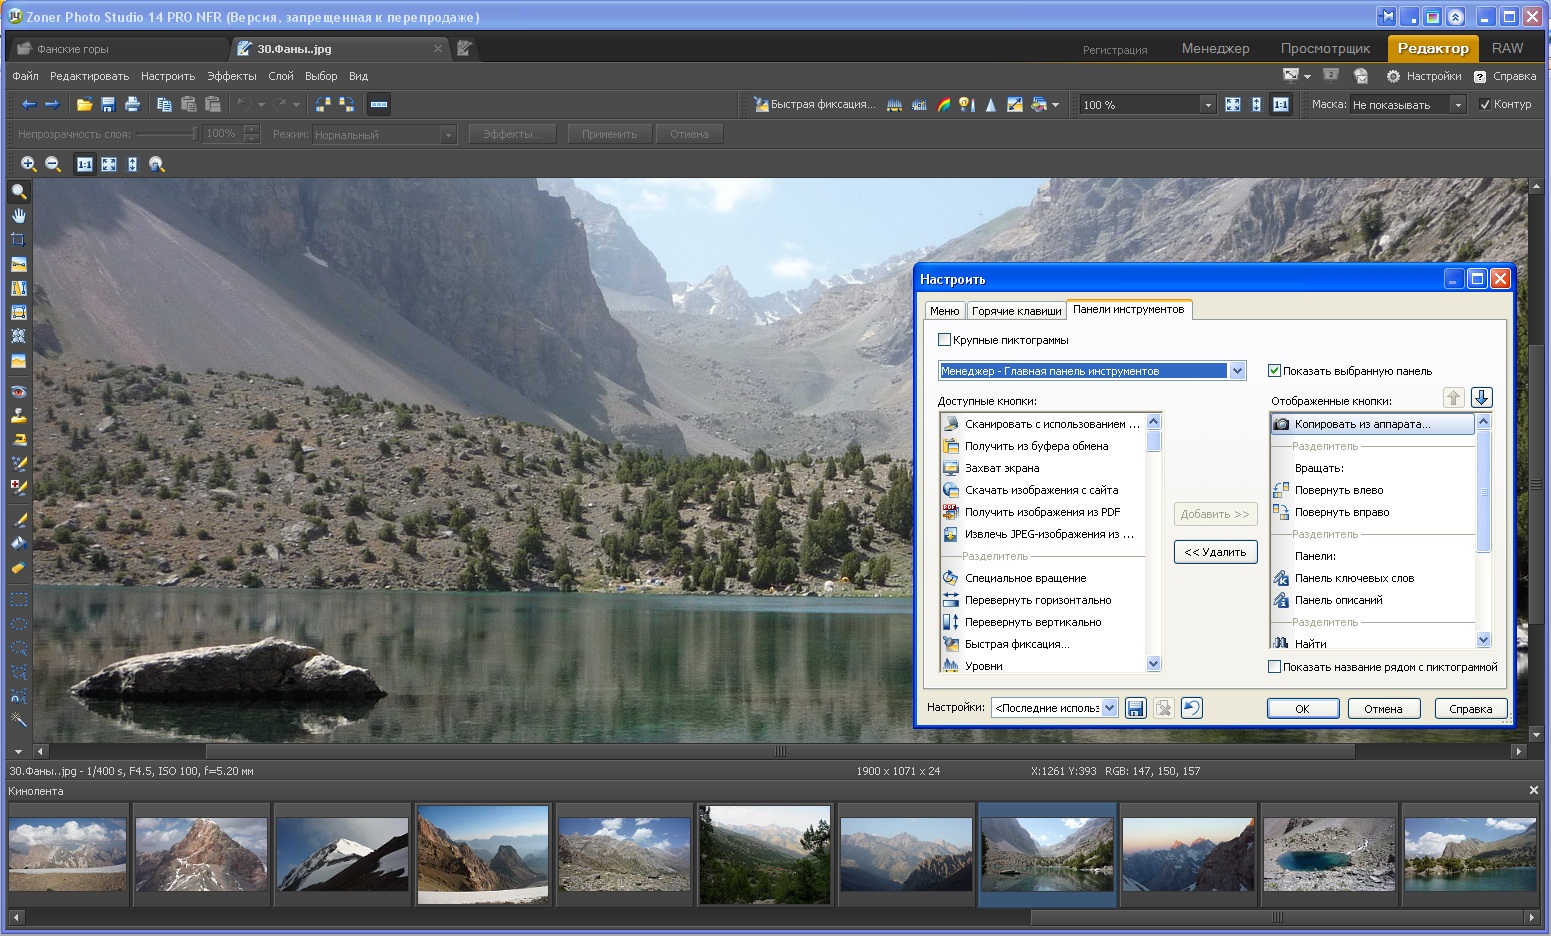Select the red-eye removal tool

[18, 392]
